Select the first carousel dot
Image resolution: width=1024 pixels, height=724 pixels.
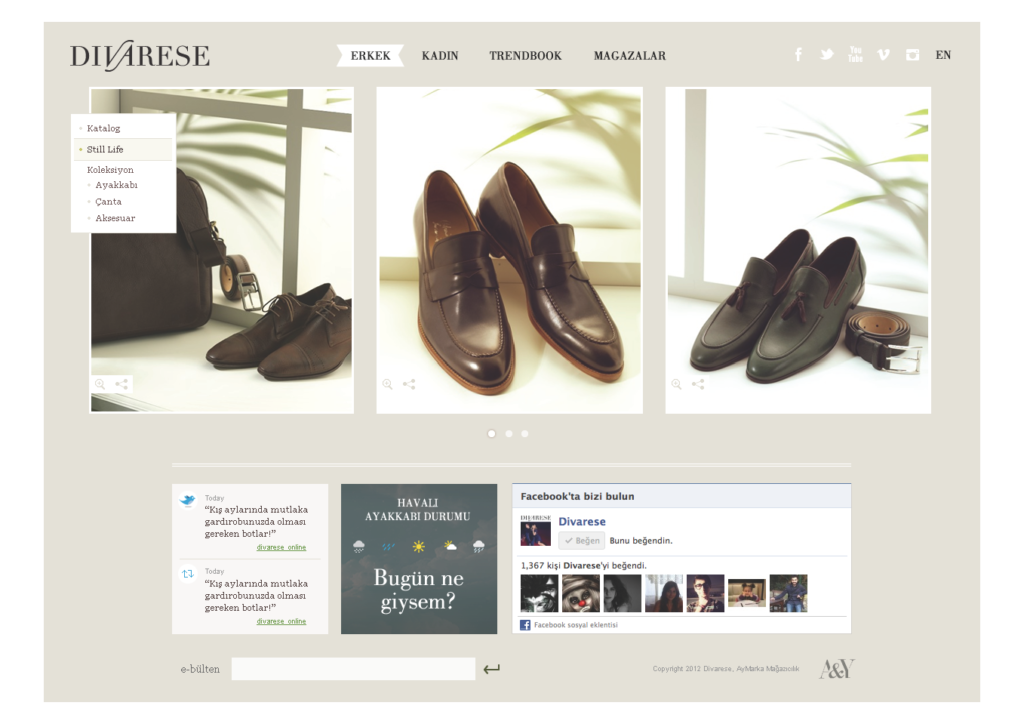(491, 434)
